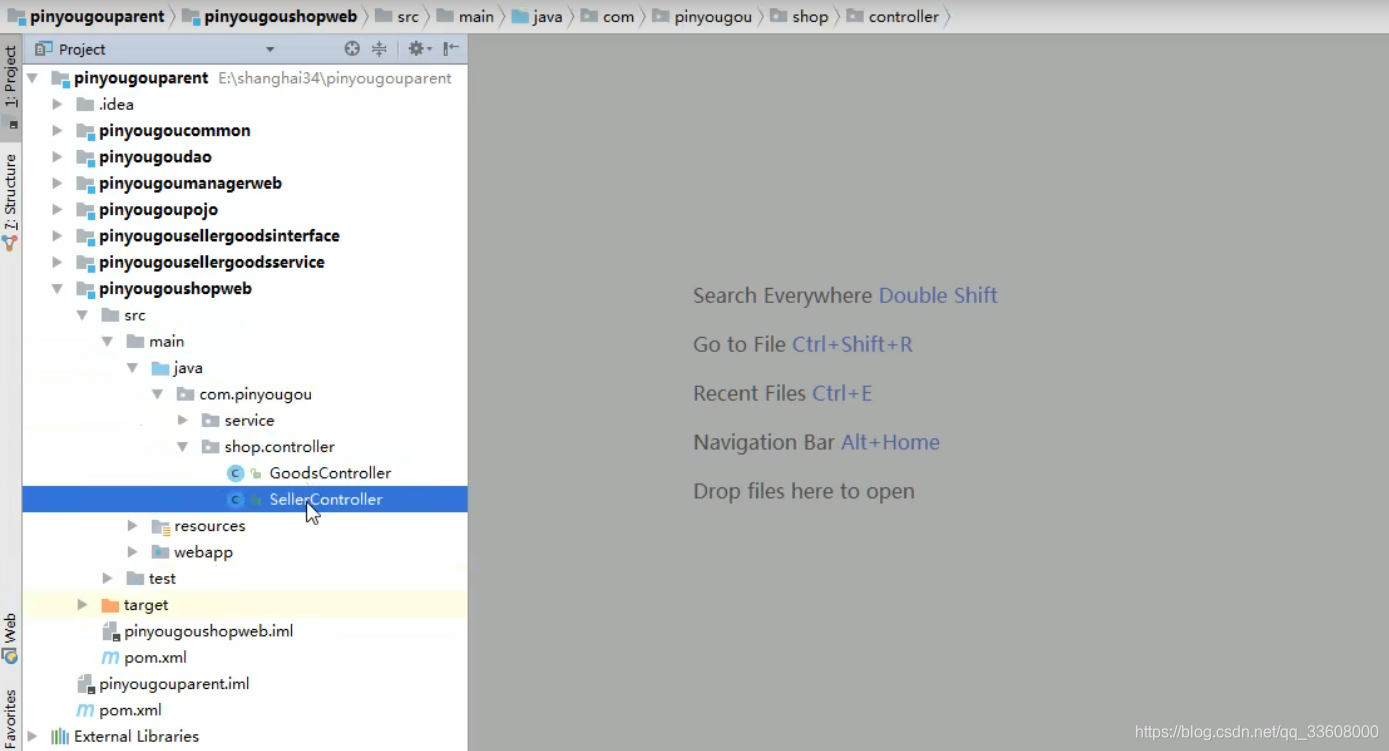Select the pinyougoupojo module label

coord(158,209)
